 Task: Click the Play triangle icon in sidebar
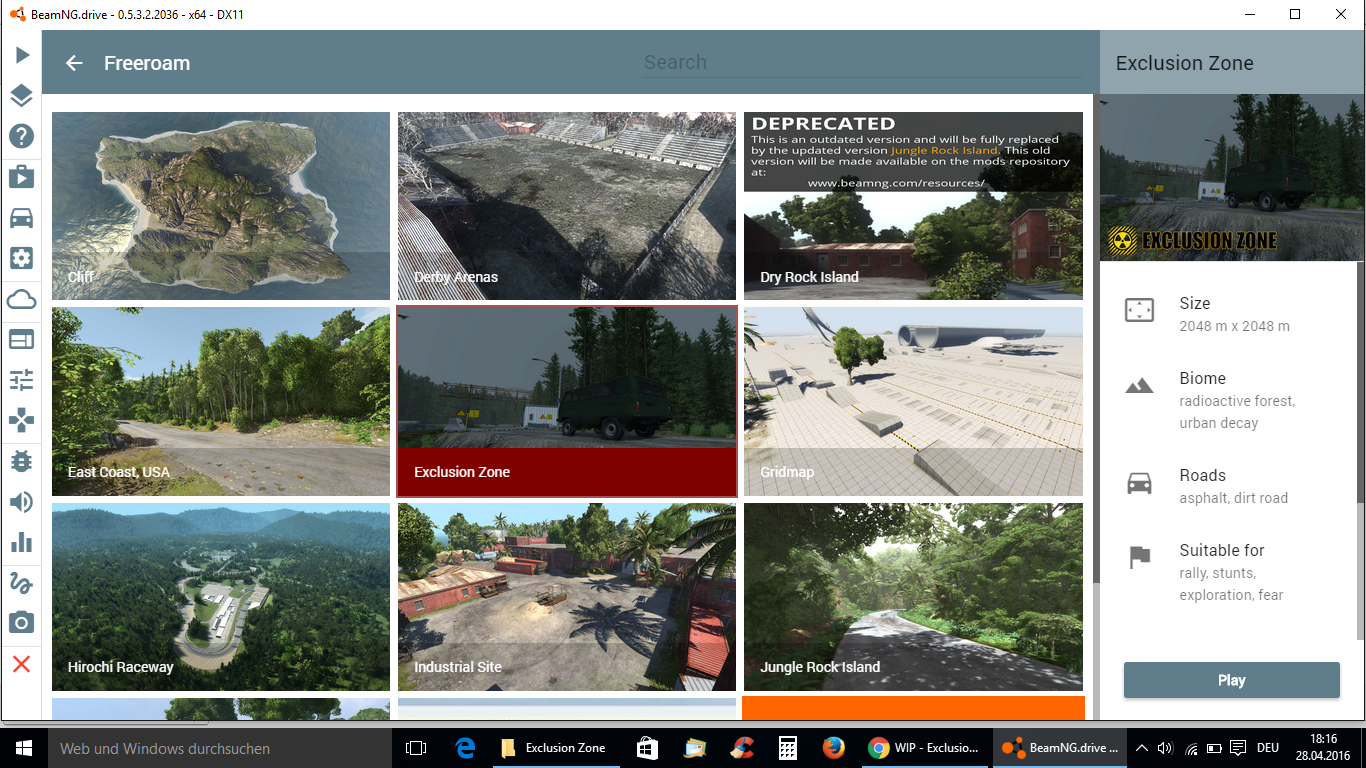click(x=22, y=55)
